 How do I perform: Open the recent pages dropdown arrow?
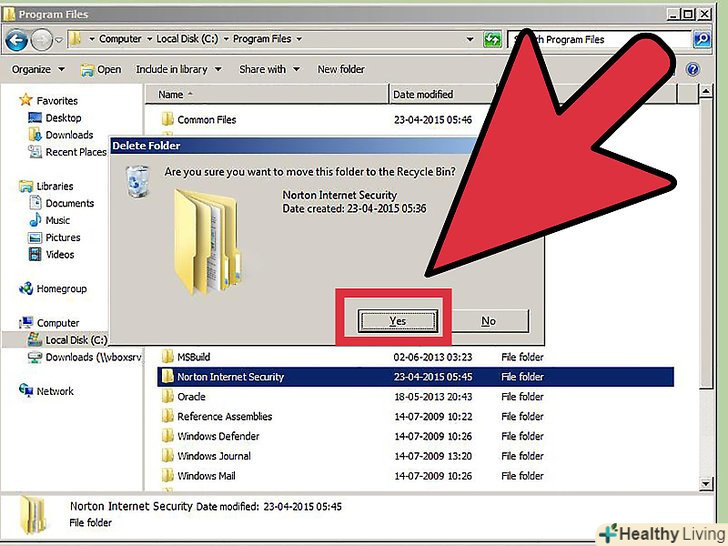(x=59, y=40)
